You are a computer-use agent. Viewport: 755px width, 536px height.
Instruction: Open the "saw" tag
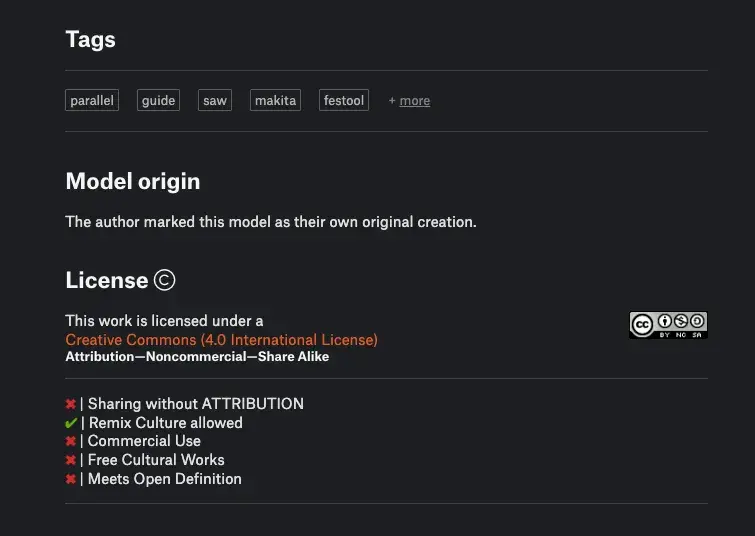pyautogui.click(x=215, y=100)
